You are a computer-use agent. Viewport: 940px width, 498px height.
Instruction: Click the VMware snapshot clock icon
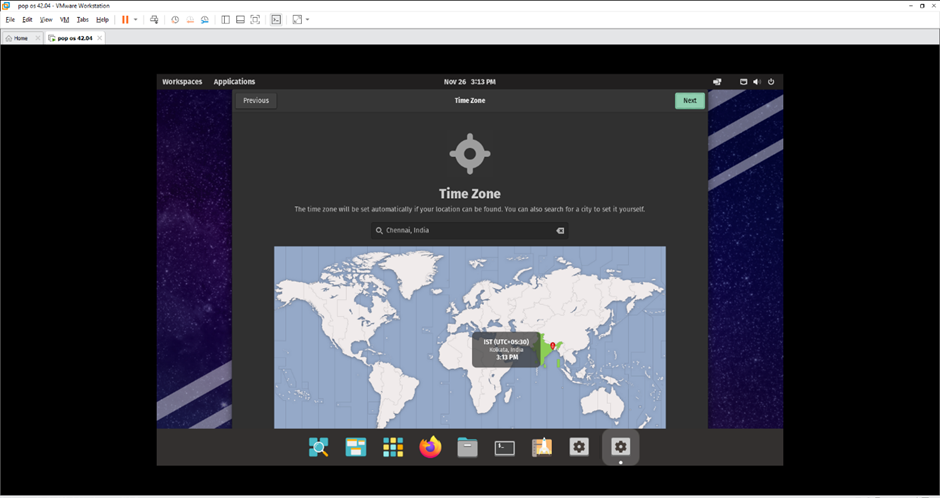(x=175, y=19)
